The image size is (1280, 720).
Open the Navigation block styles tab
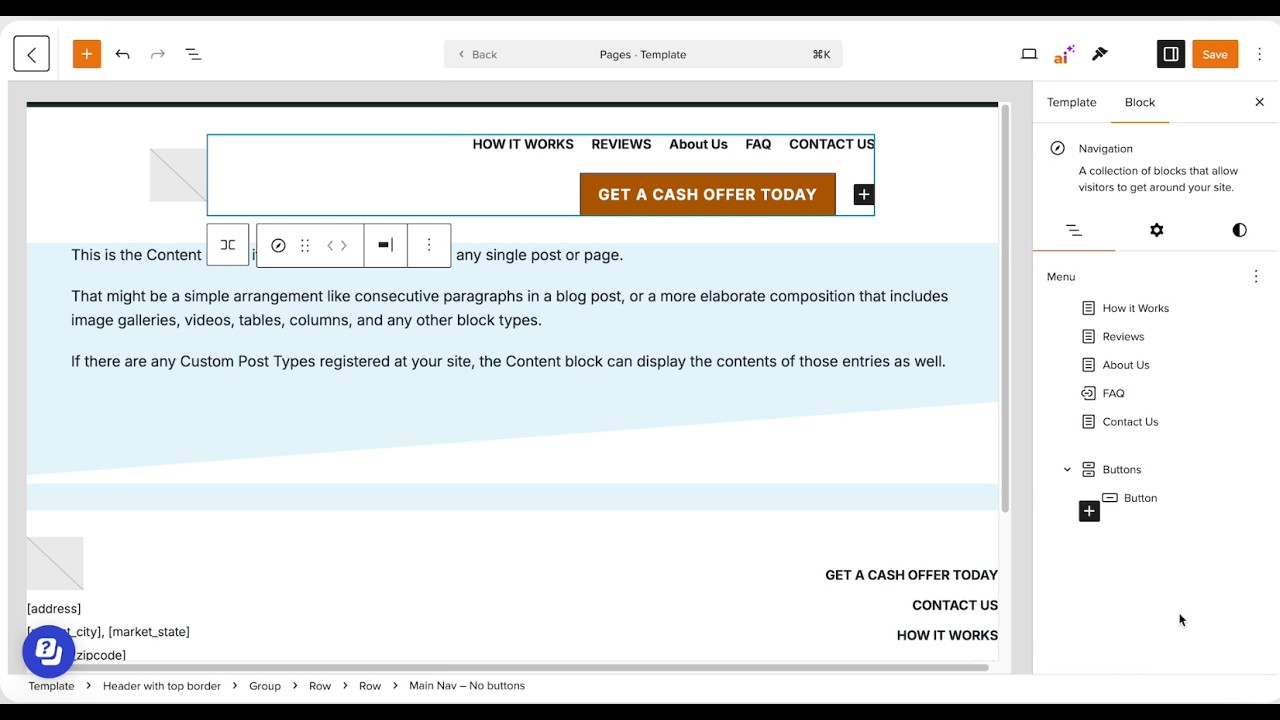(1239, 230)
